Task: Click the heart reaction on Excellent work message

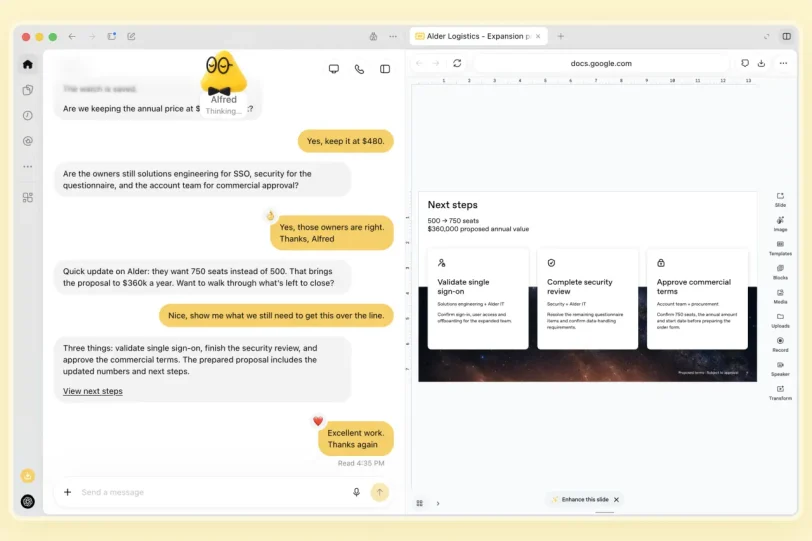Action: pyautogui.click(x=318, y=421)
